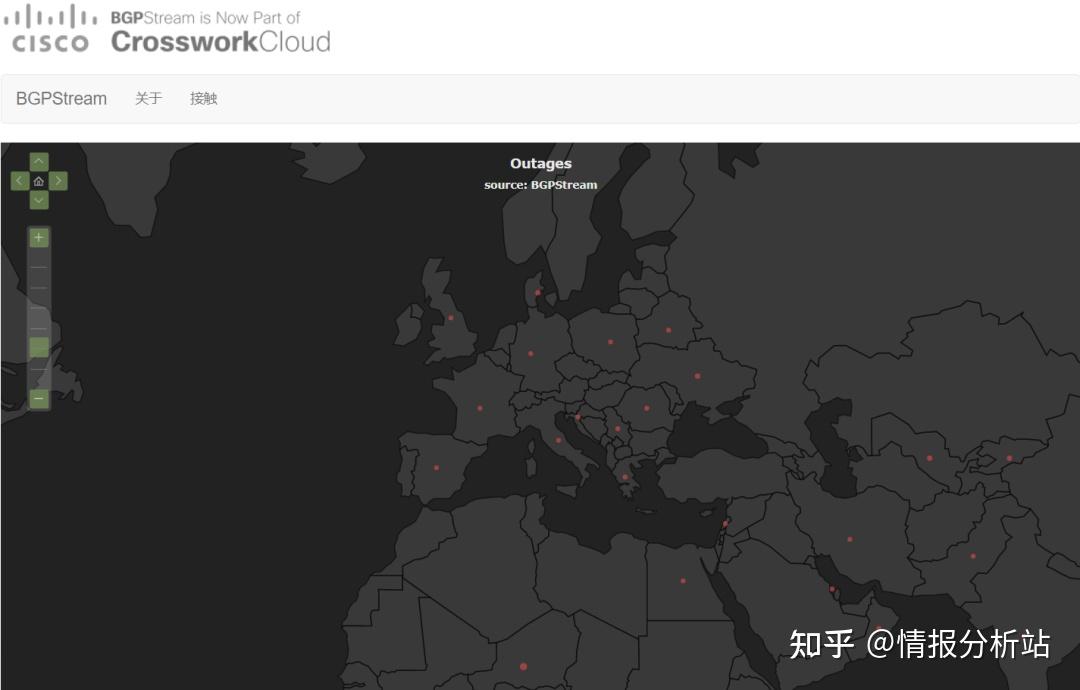Pan the map up with the arrow
Screen dimensions: 1080x690
pos(39,162)
